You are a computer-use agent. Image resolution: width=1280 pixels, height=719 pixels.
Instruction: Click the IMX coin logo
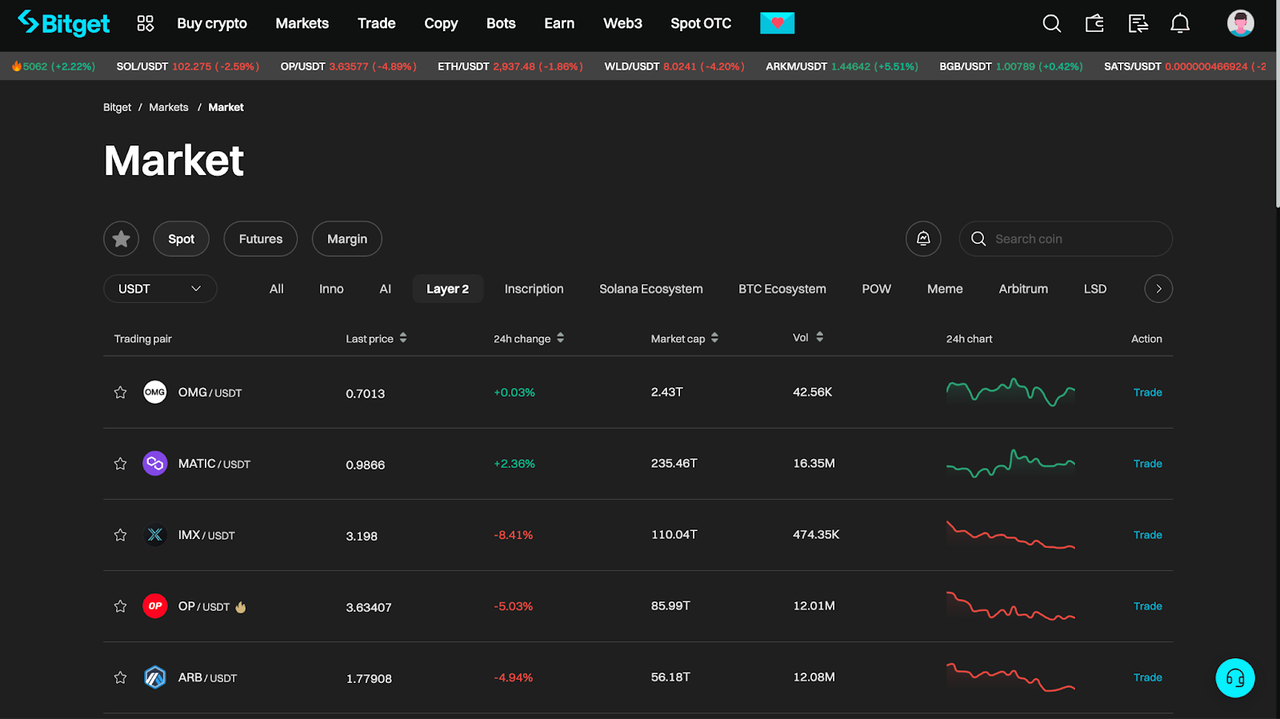154,535
